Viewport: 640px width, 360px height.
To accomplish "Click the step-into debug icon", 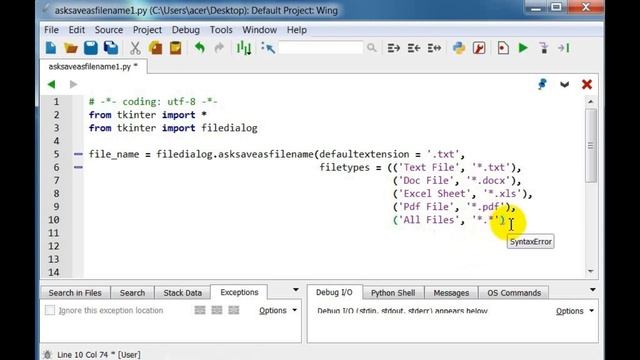I will (544, 48).
